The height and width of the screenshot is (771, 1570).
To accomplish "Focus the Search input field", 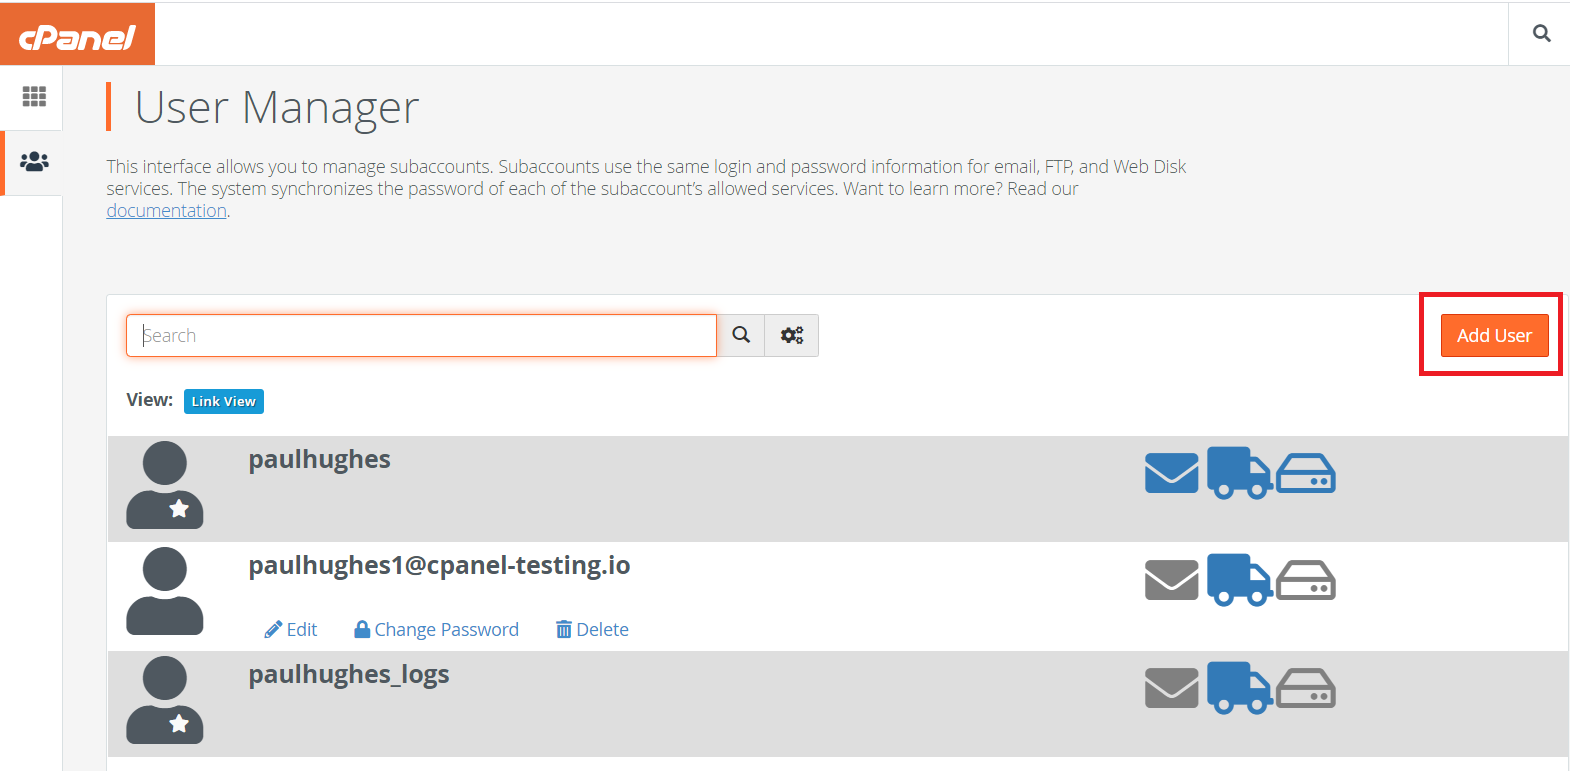I will (x=421, y=335).
